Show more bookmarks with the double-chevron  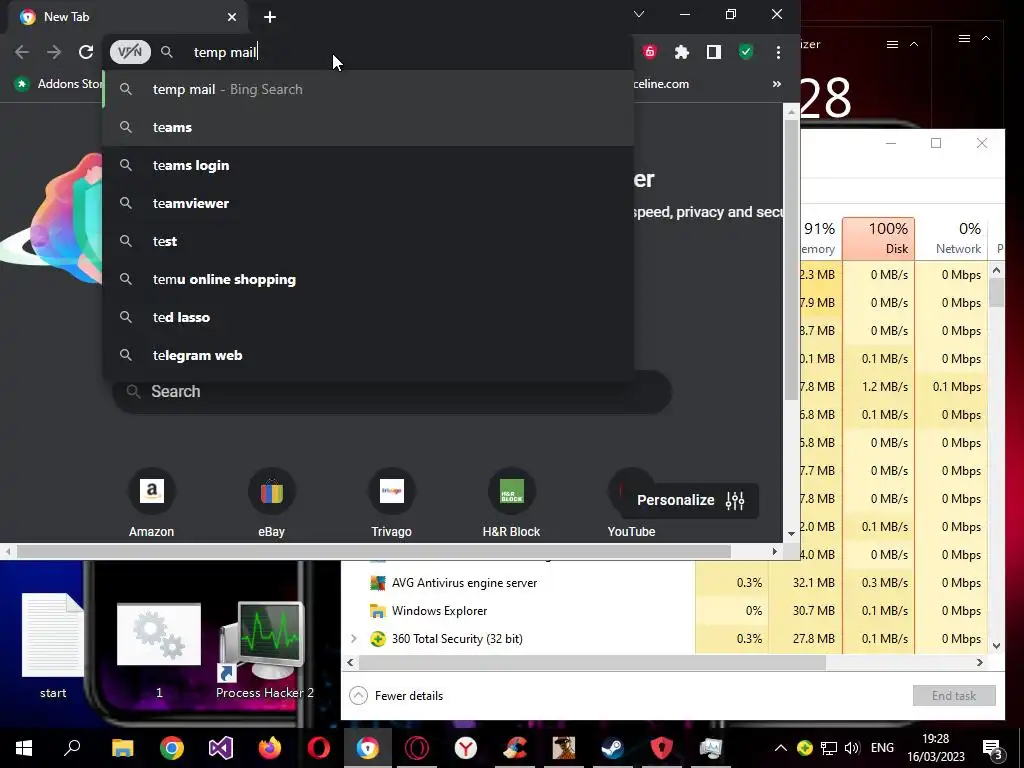[776, 84]
